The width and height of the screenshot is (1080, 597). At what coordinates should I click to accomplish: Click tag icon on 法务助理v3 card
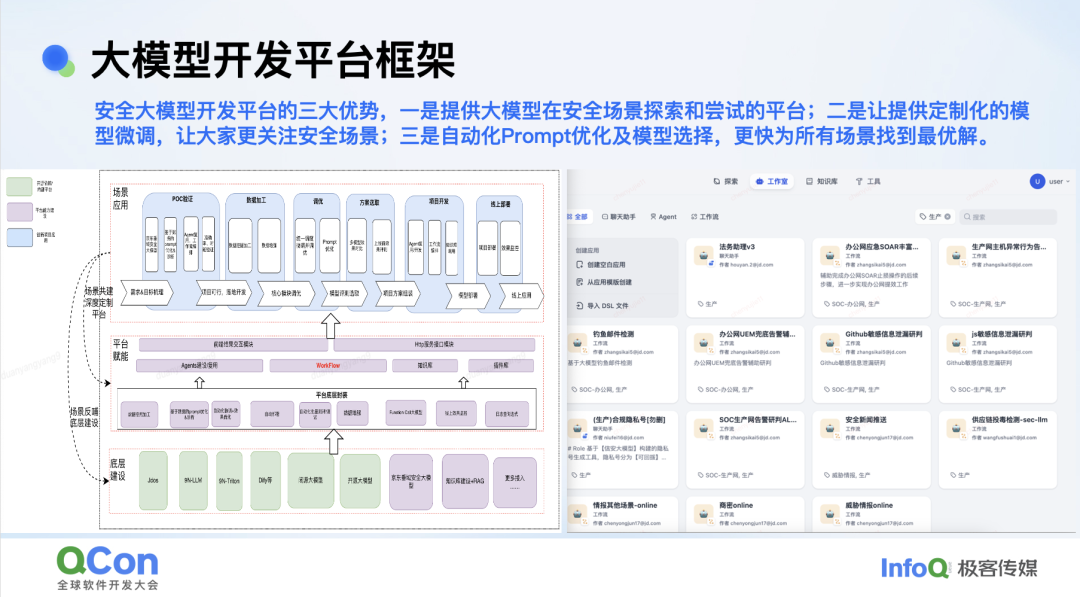tap(700, 304)
